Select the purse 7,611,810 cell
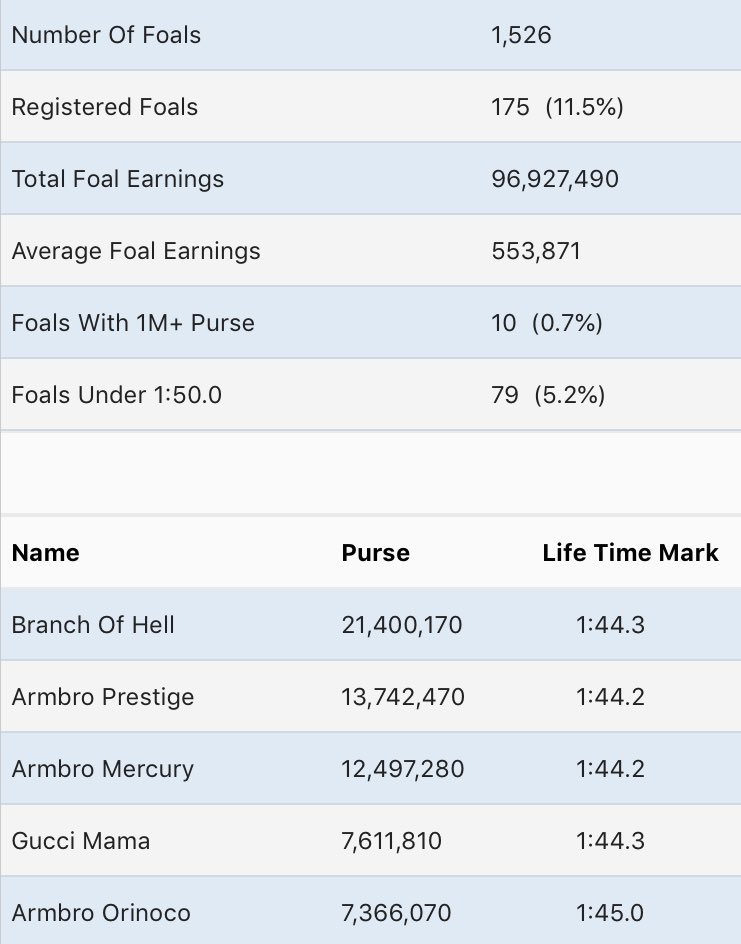Screen dimensions: 741x944 click(392, 841)
